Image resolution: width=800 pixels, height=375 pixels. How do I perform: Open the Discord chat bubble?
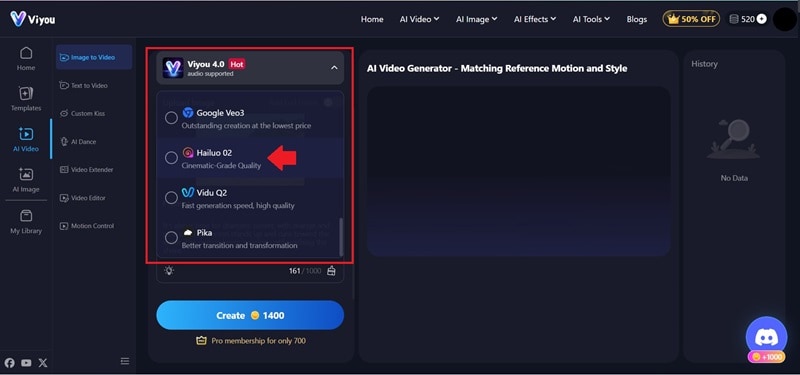coord(766,337)
